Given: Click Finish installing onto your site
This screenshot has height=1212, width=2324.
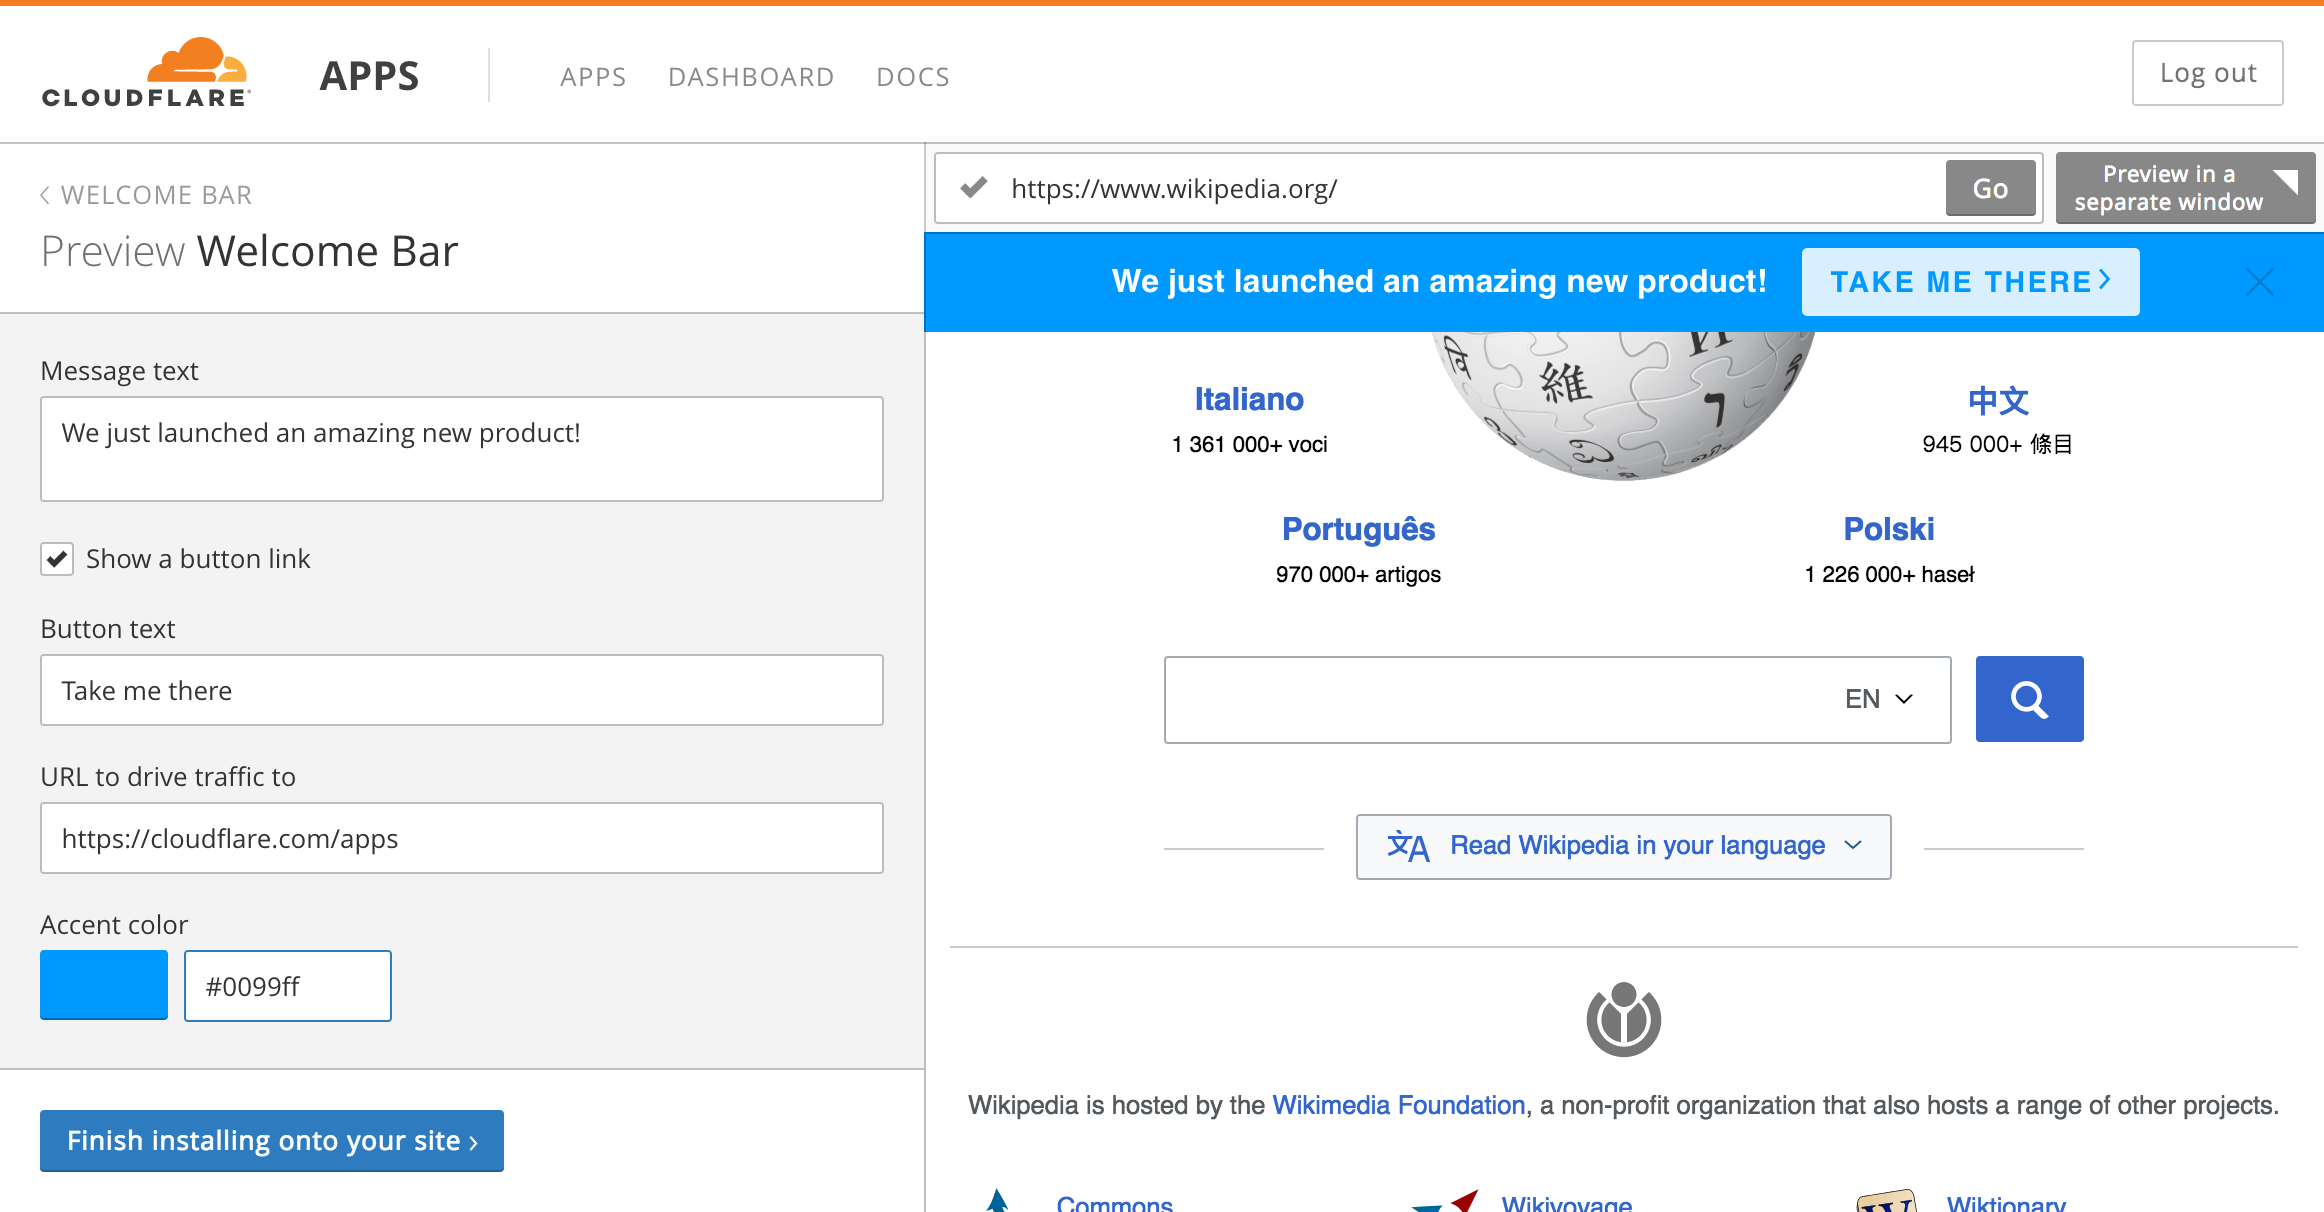Looking at the screenshot, I should 272,1141.
